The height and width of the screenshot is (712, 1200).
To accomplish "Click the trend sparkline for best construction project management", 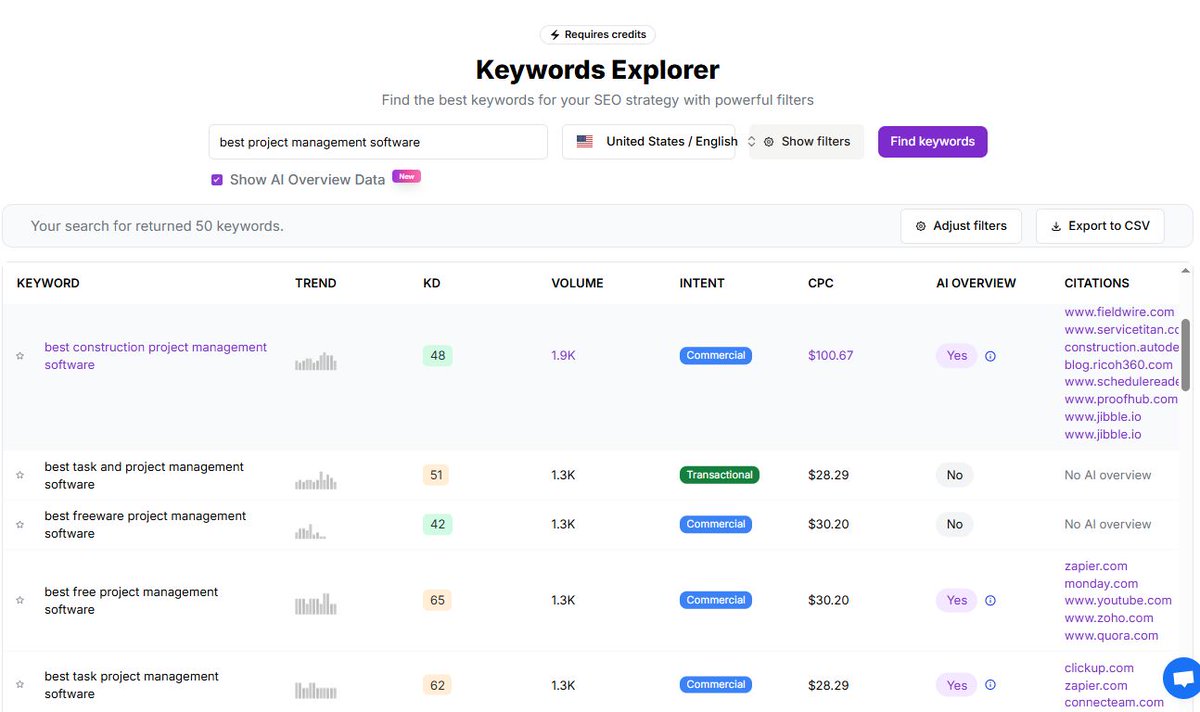I will point(315,362).
